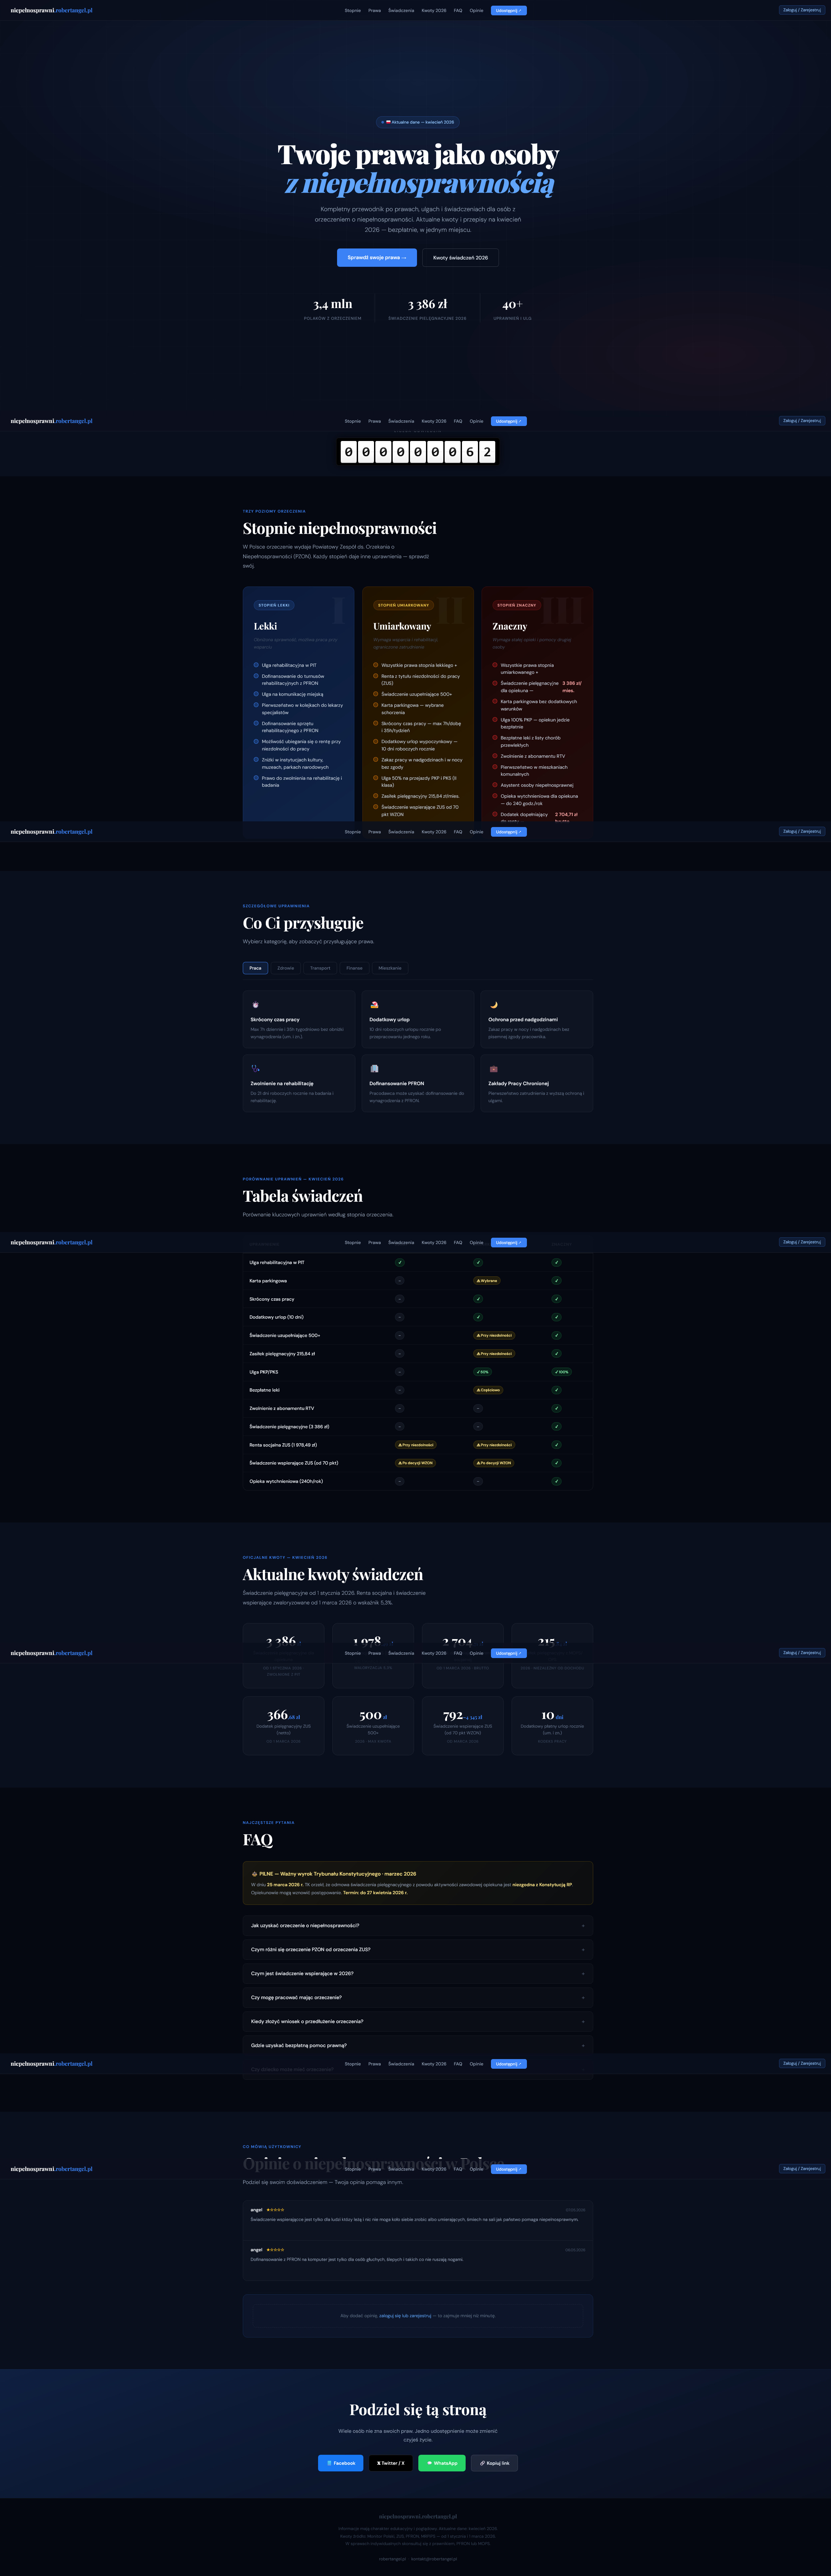Click Zasiłek pielęgnacyjny 215,84 zł/mies. in Umiarkowany card

coord(420,796)
